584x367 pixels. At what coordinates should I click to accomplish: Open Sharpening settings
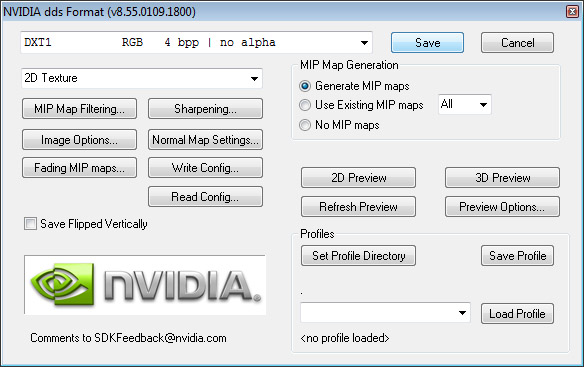(205, 109)
